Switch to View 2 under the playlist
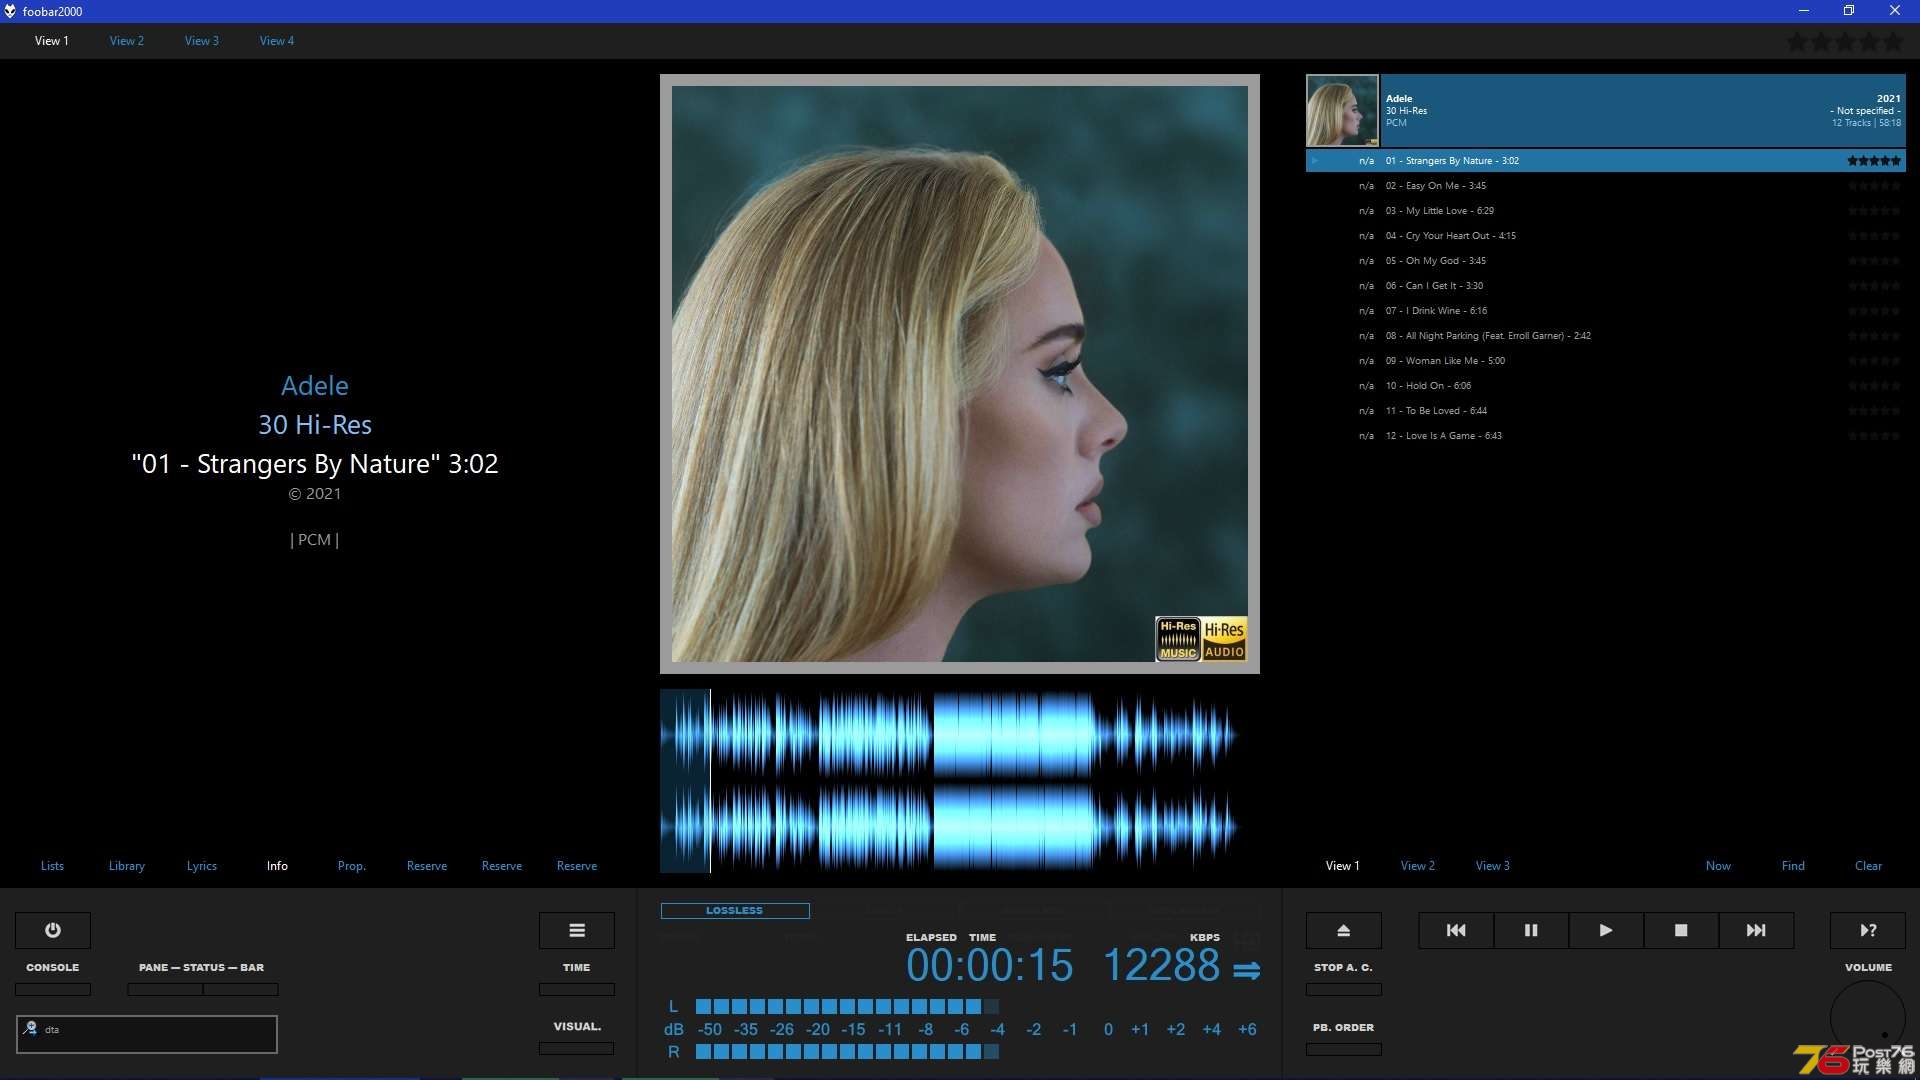1920x1080 pixels. [1418, 866]
